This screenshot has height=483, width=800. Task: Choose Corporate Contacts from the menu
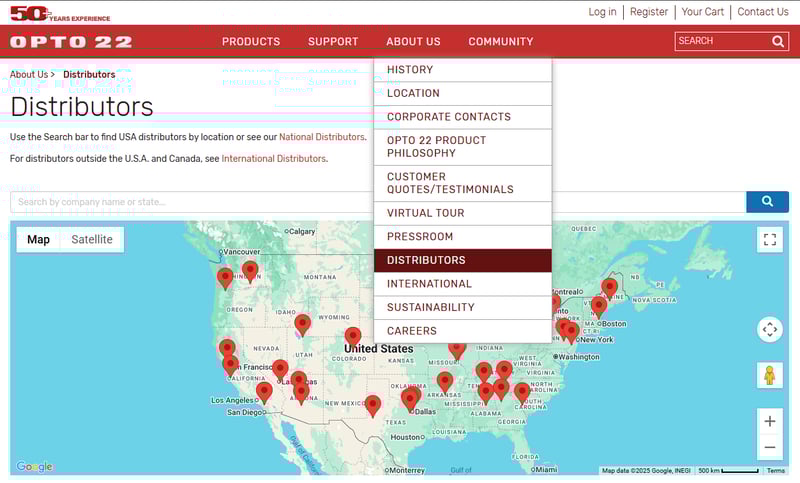[463, 117]
